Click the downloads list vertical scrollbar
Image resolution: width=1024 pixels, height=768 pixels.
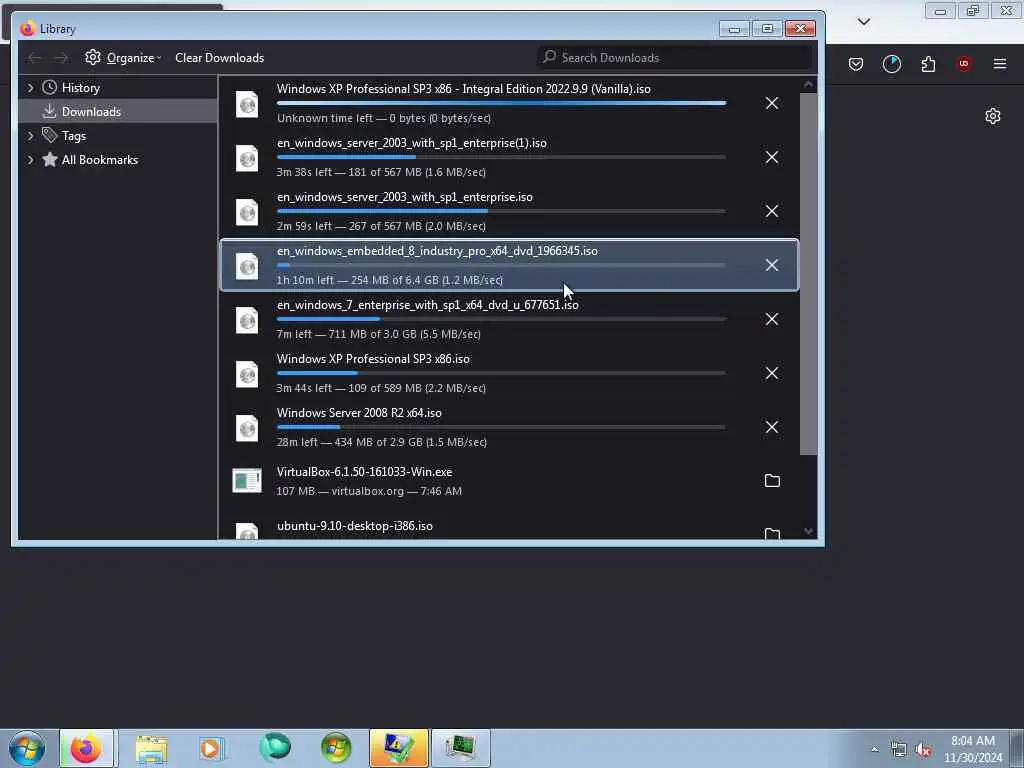[x=808, y=274]
